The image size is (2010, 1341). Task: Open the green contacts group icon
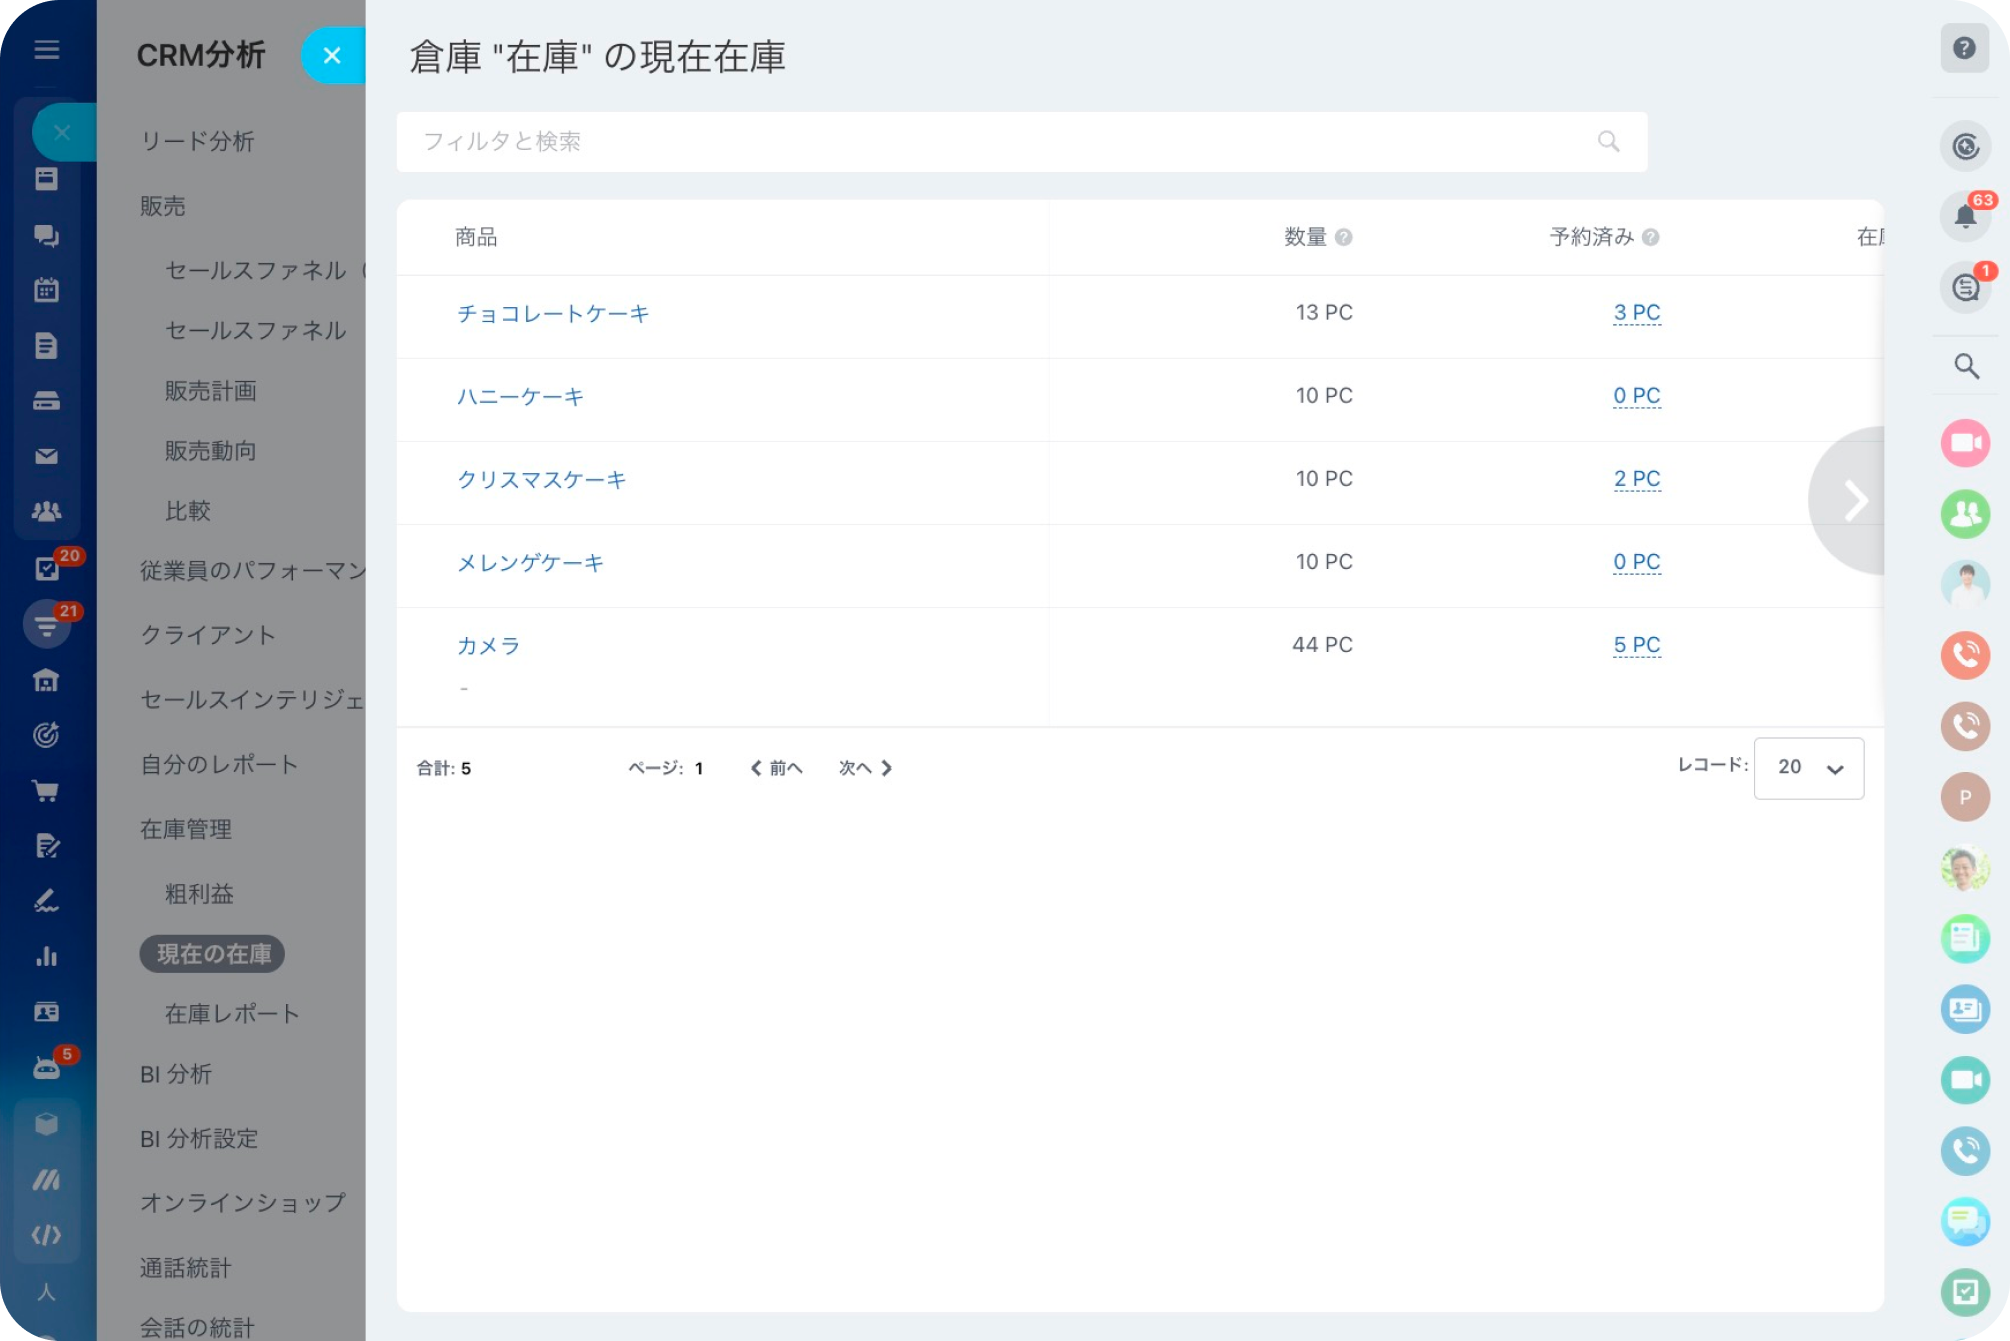click(1965, 513)
